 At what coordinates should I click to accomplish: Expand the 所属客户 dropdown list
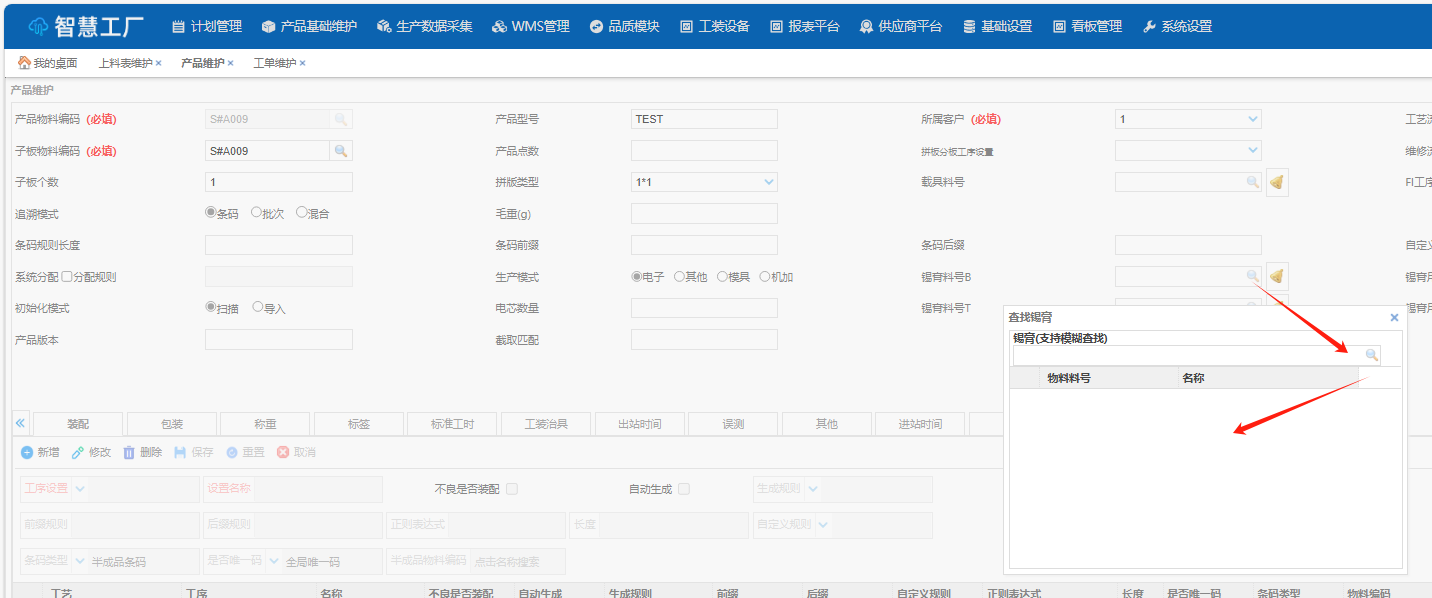[x=1253, y=119]
